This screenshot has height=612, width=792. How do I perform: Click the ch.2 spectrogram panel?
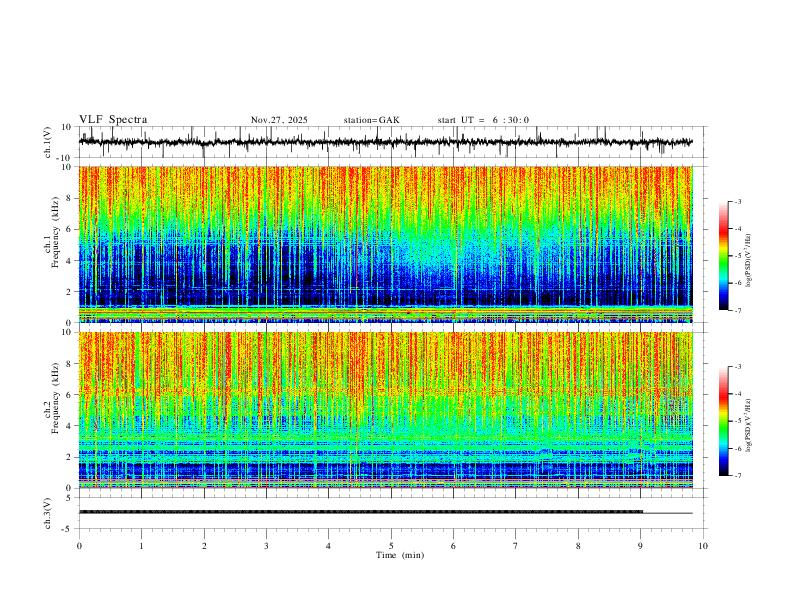coord(386,410)
